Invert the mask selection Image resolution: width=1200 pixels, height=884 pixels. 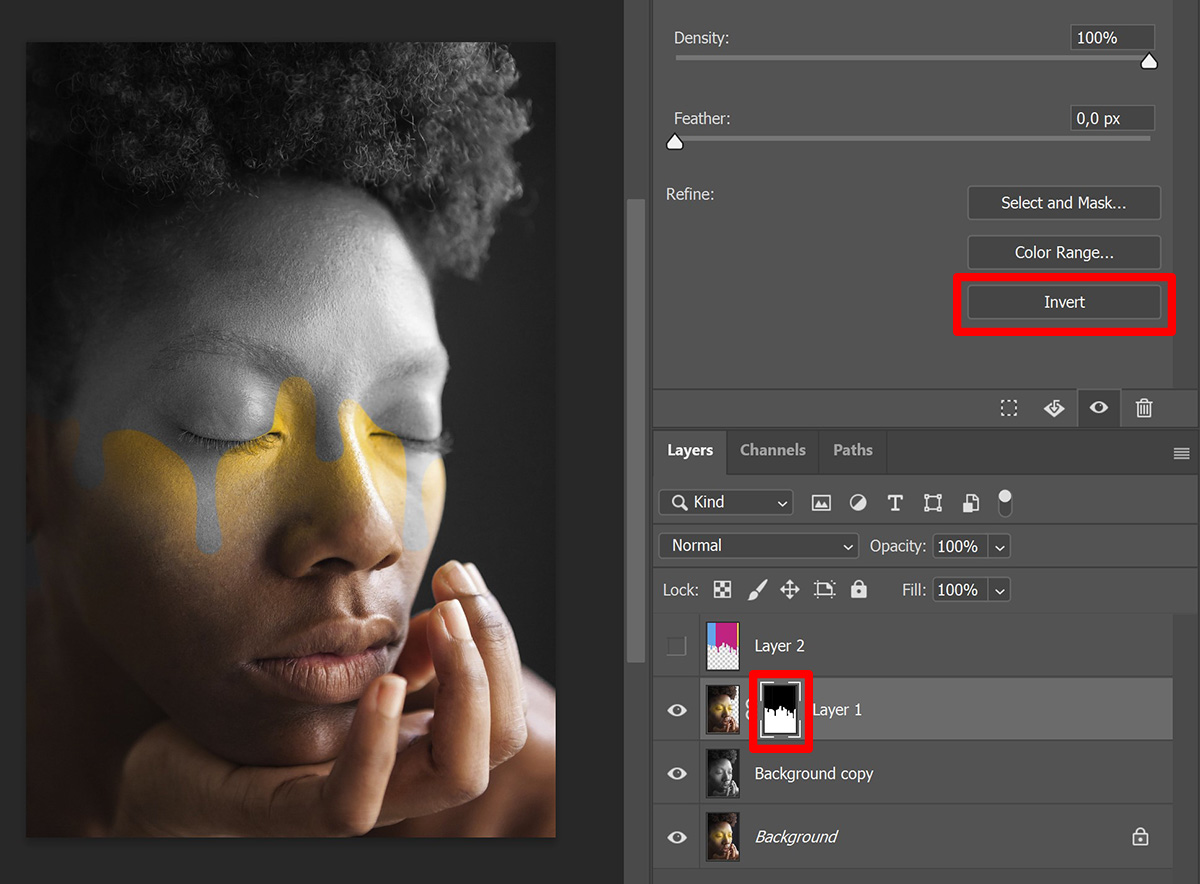(x=1064, y=302)
